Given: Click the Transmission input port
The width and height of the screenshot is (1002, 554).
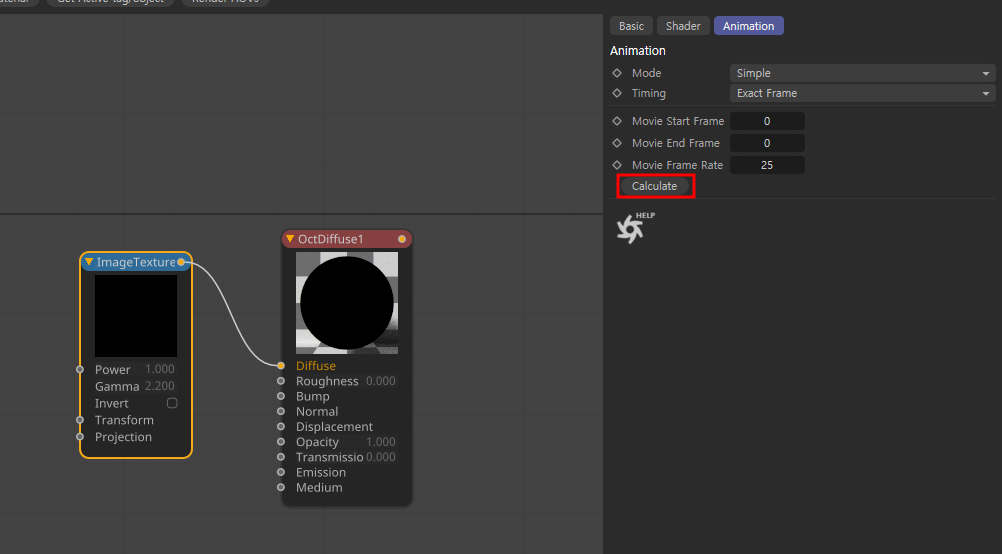Looking at the screenshot, I should 281,457.
